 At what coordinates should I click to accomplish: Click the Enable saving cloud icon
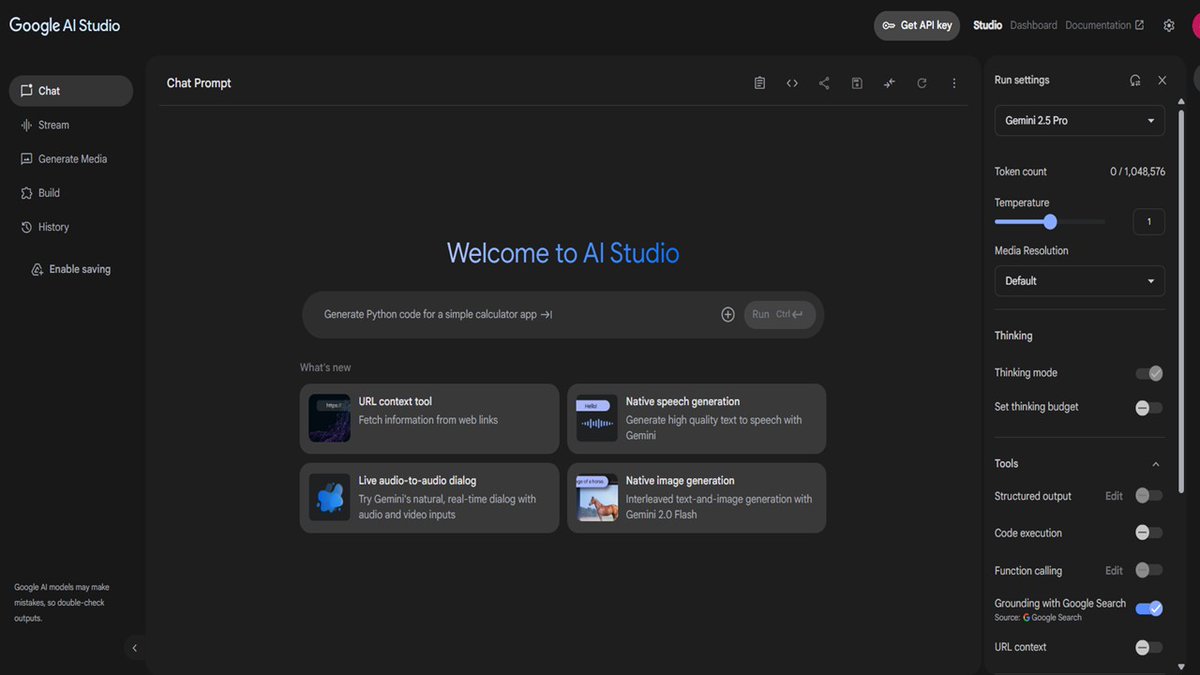pos(38,269)
